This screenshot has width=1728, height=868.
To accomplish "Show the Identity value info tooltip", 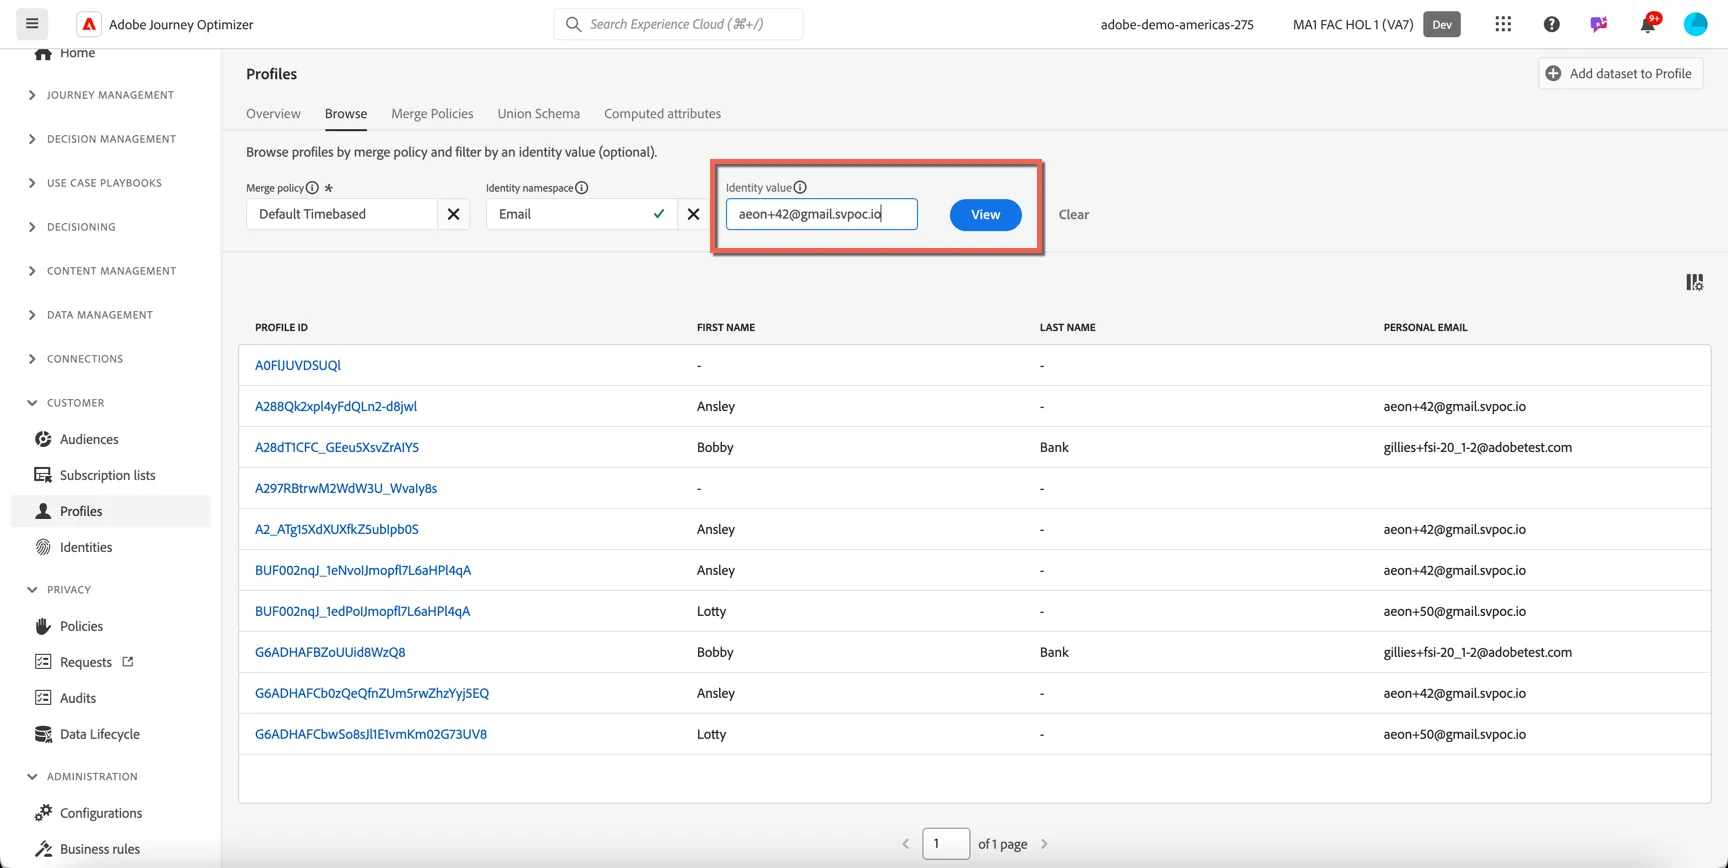I will [800, 187].
